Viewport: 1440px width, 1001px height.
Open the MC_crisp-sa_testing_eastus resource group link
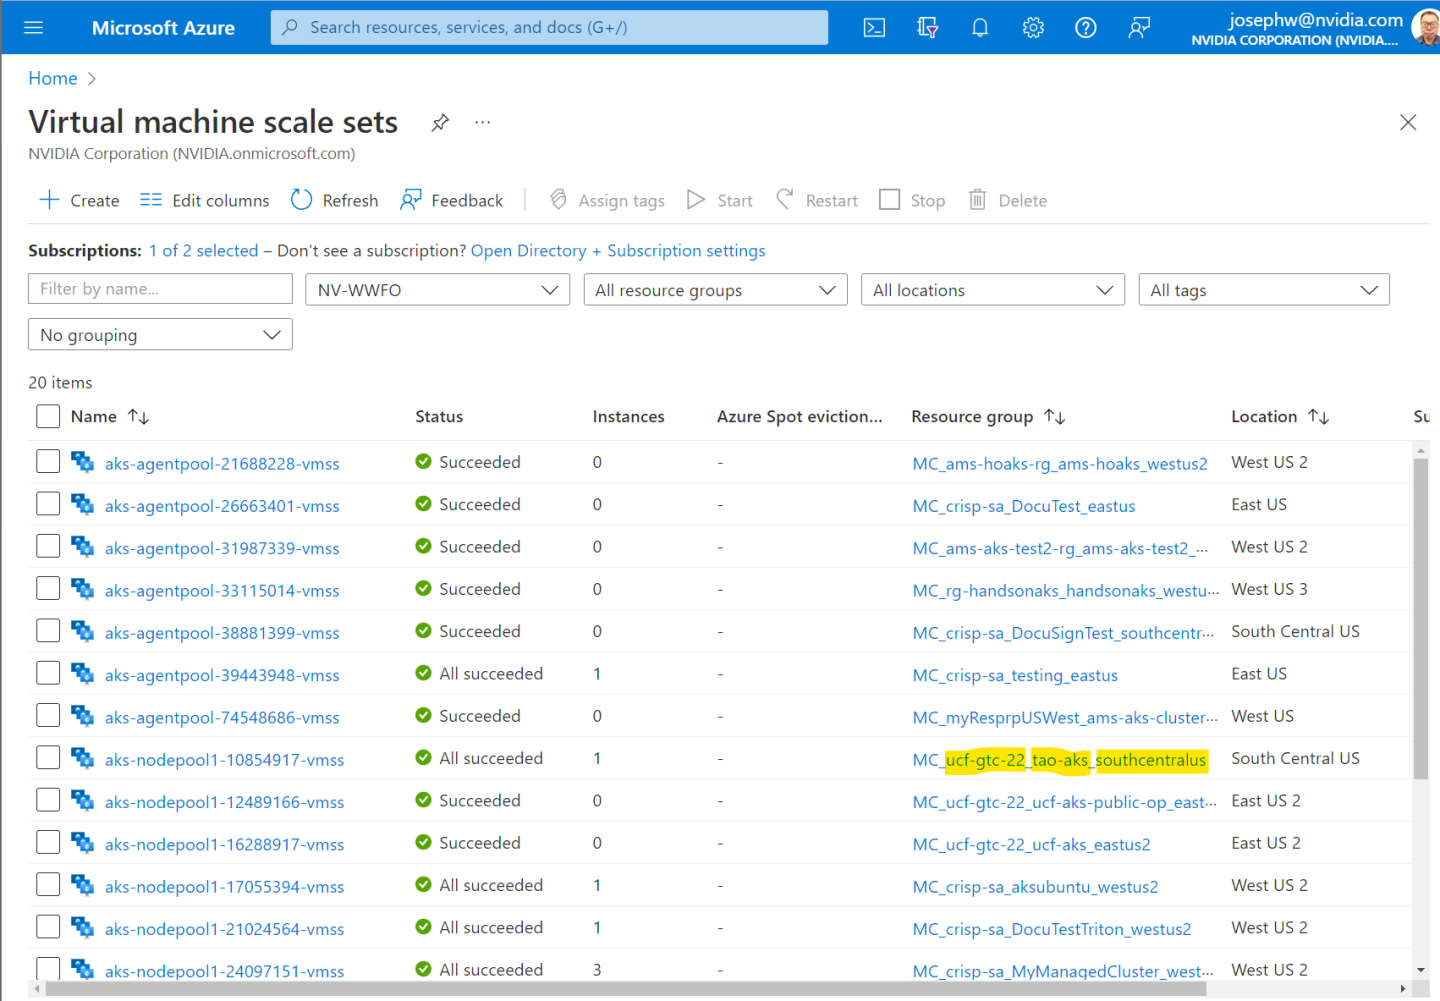tap(1014, 676)
